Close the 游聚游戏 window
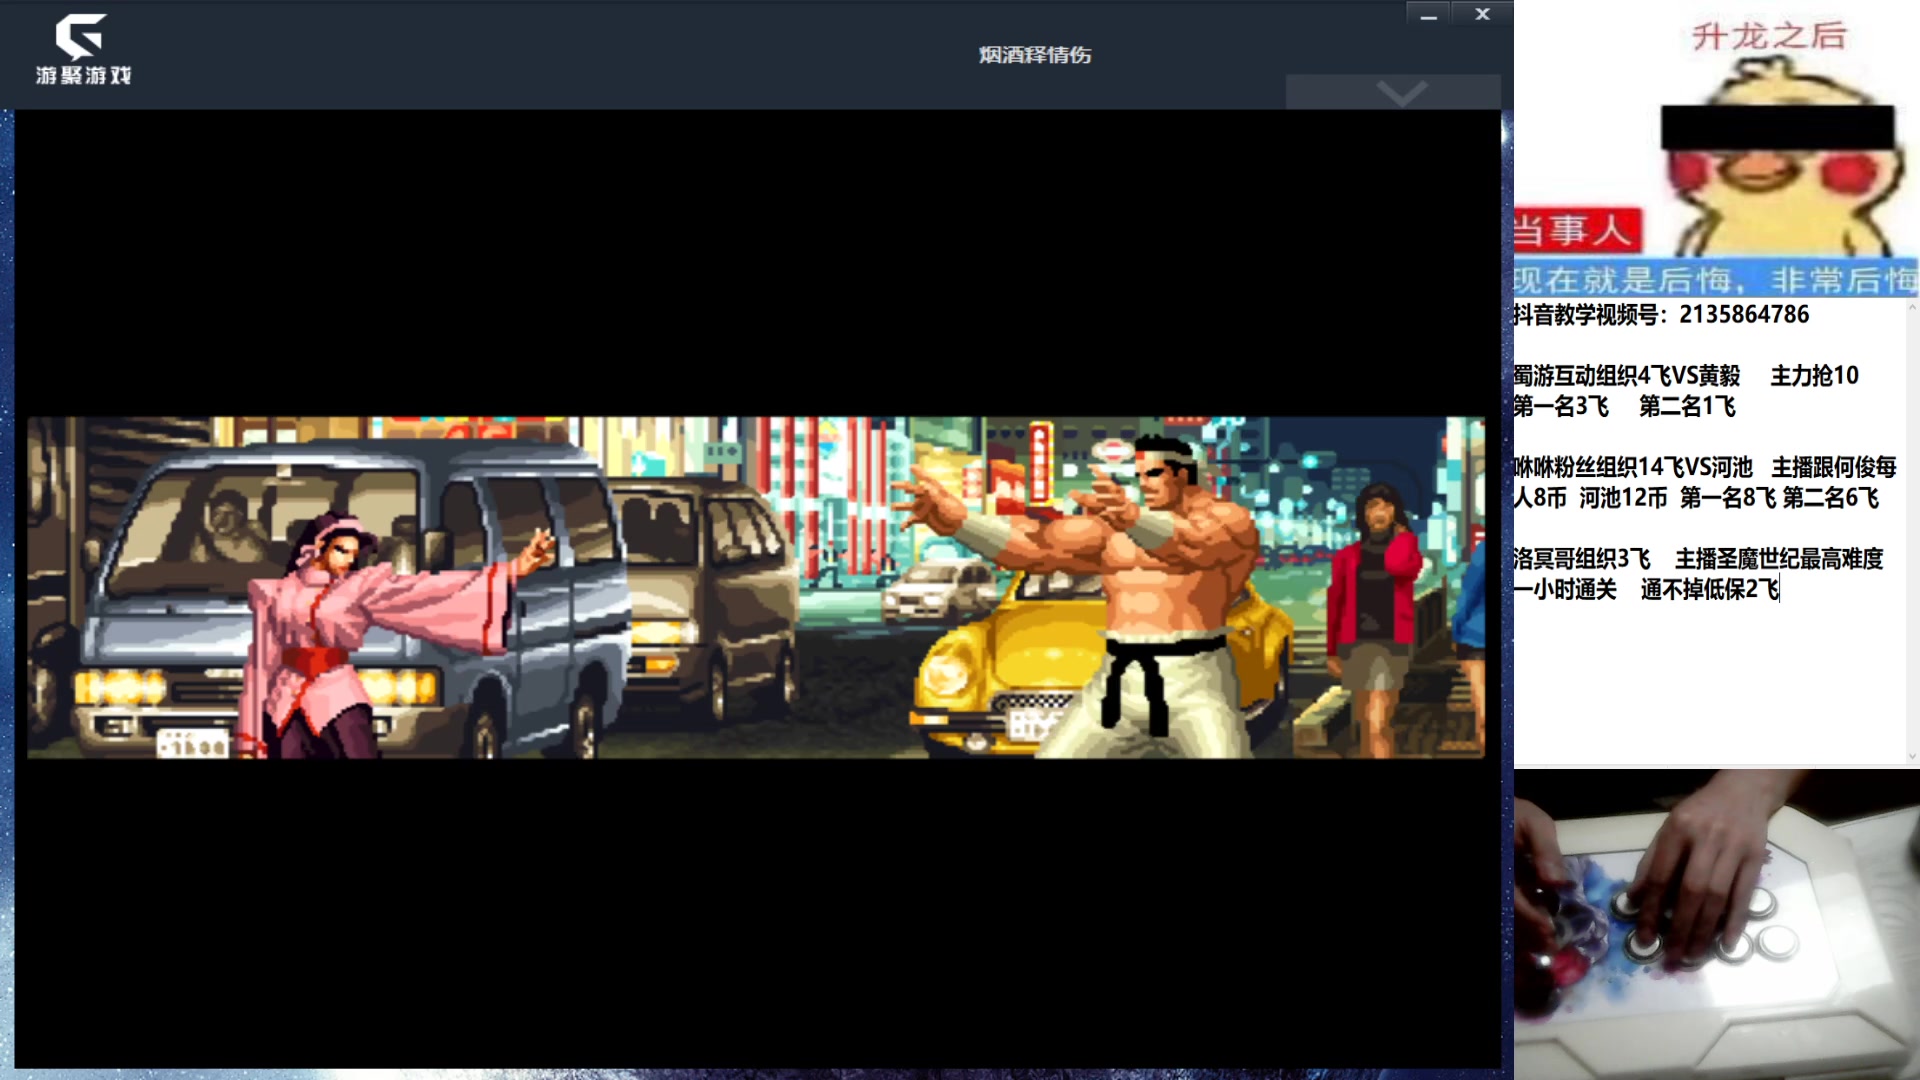Viewport: 1920px width, 1080px height. click(x=1482, y=14)
